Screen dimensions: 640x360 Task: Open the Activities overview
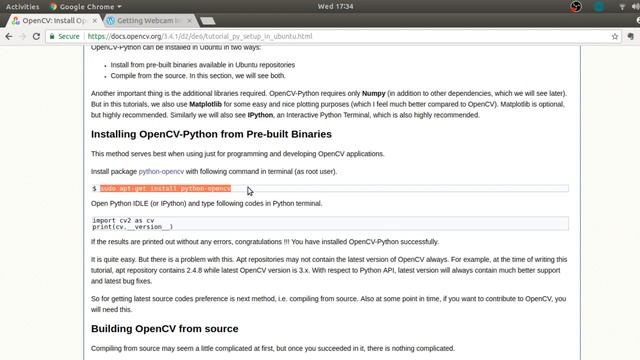point(22,7)
